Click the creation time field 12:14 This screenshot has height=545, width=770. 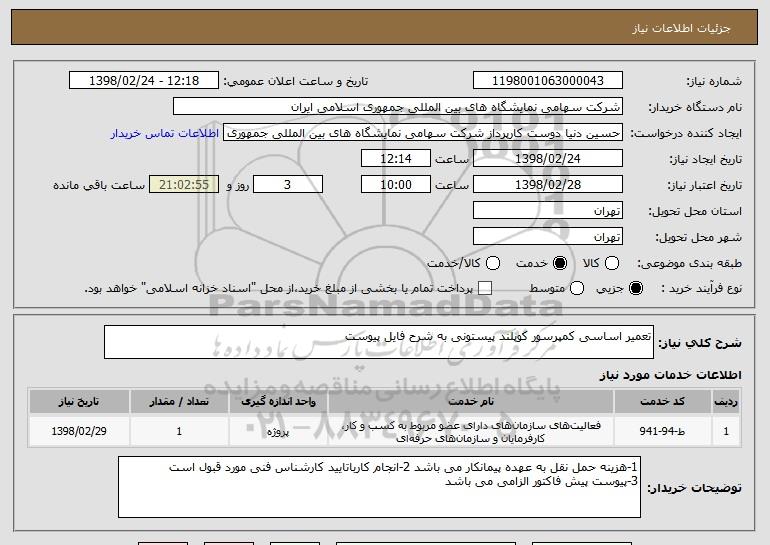(x=396, y=159)
